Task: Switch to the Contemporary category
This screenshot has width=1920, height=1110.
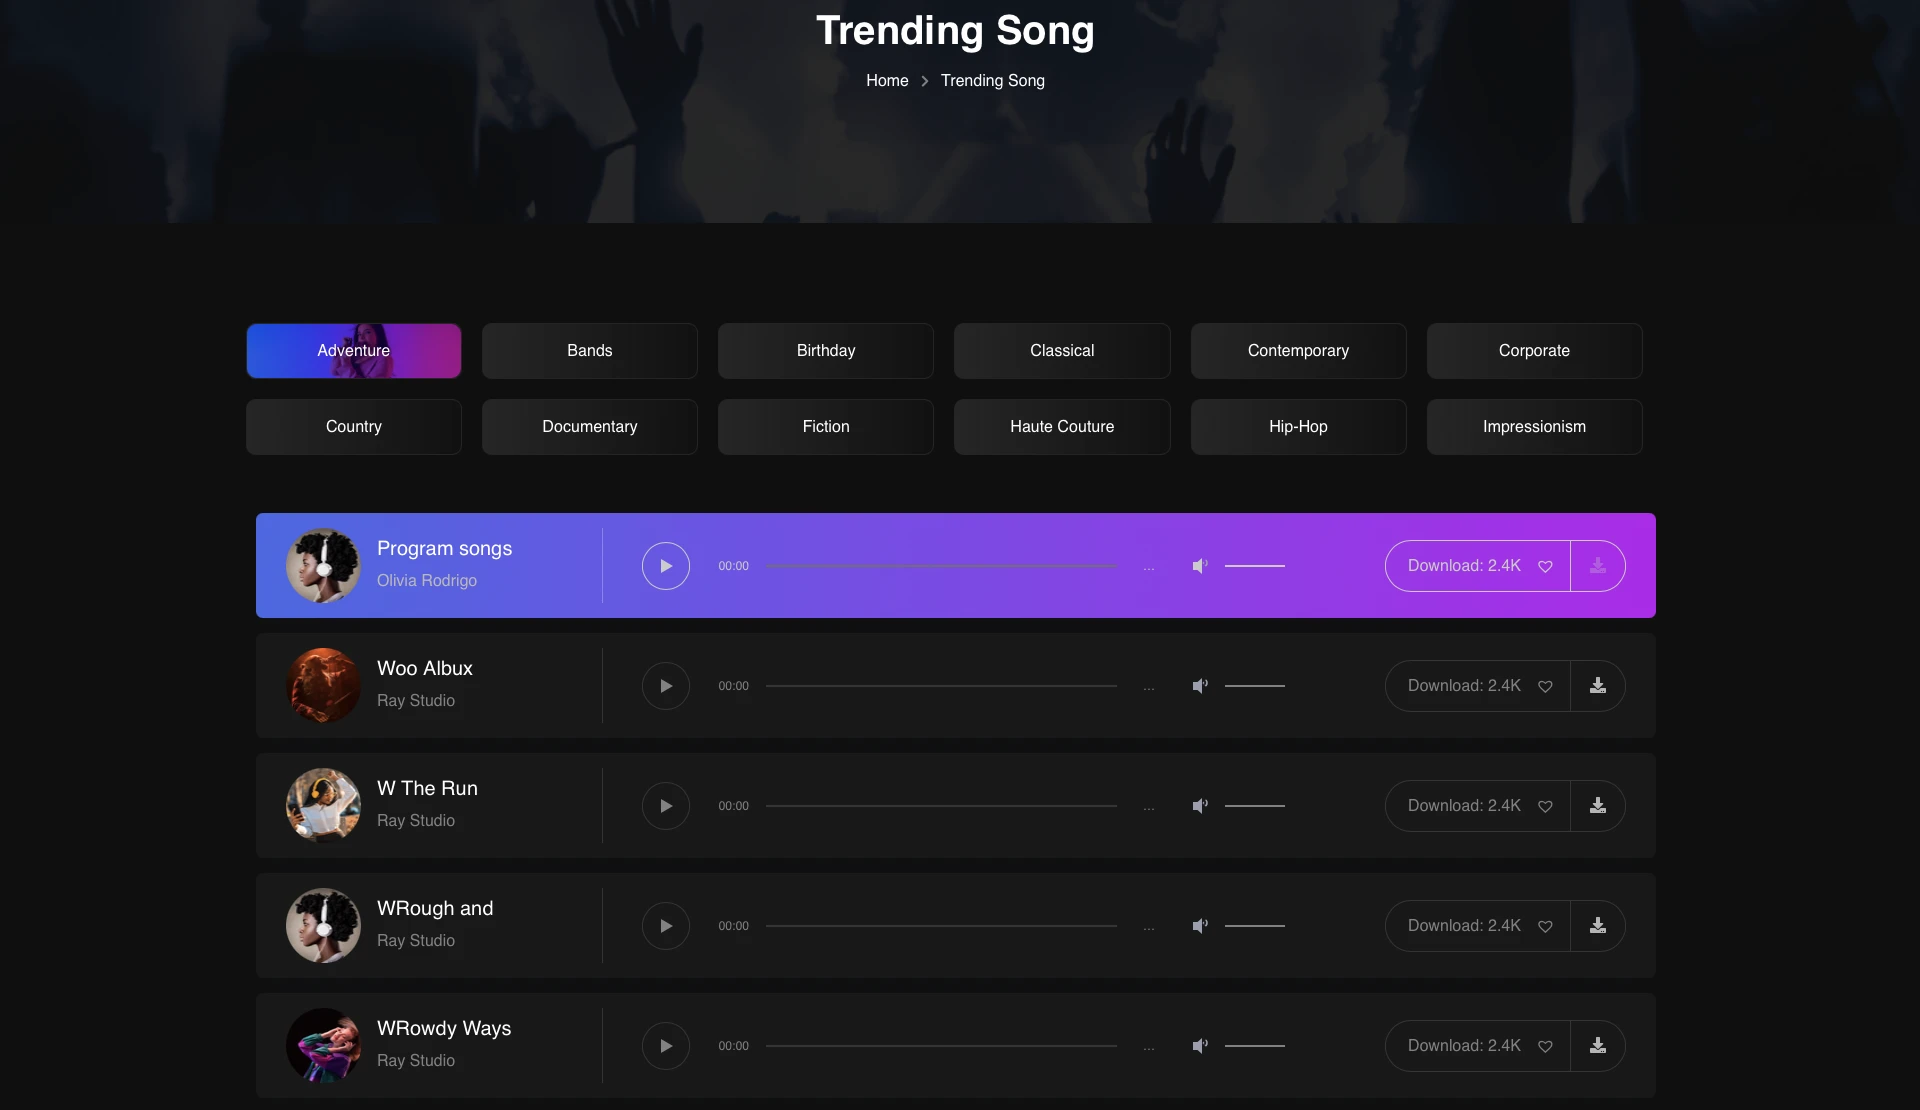Action: 1298,351
